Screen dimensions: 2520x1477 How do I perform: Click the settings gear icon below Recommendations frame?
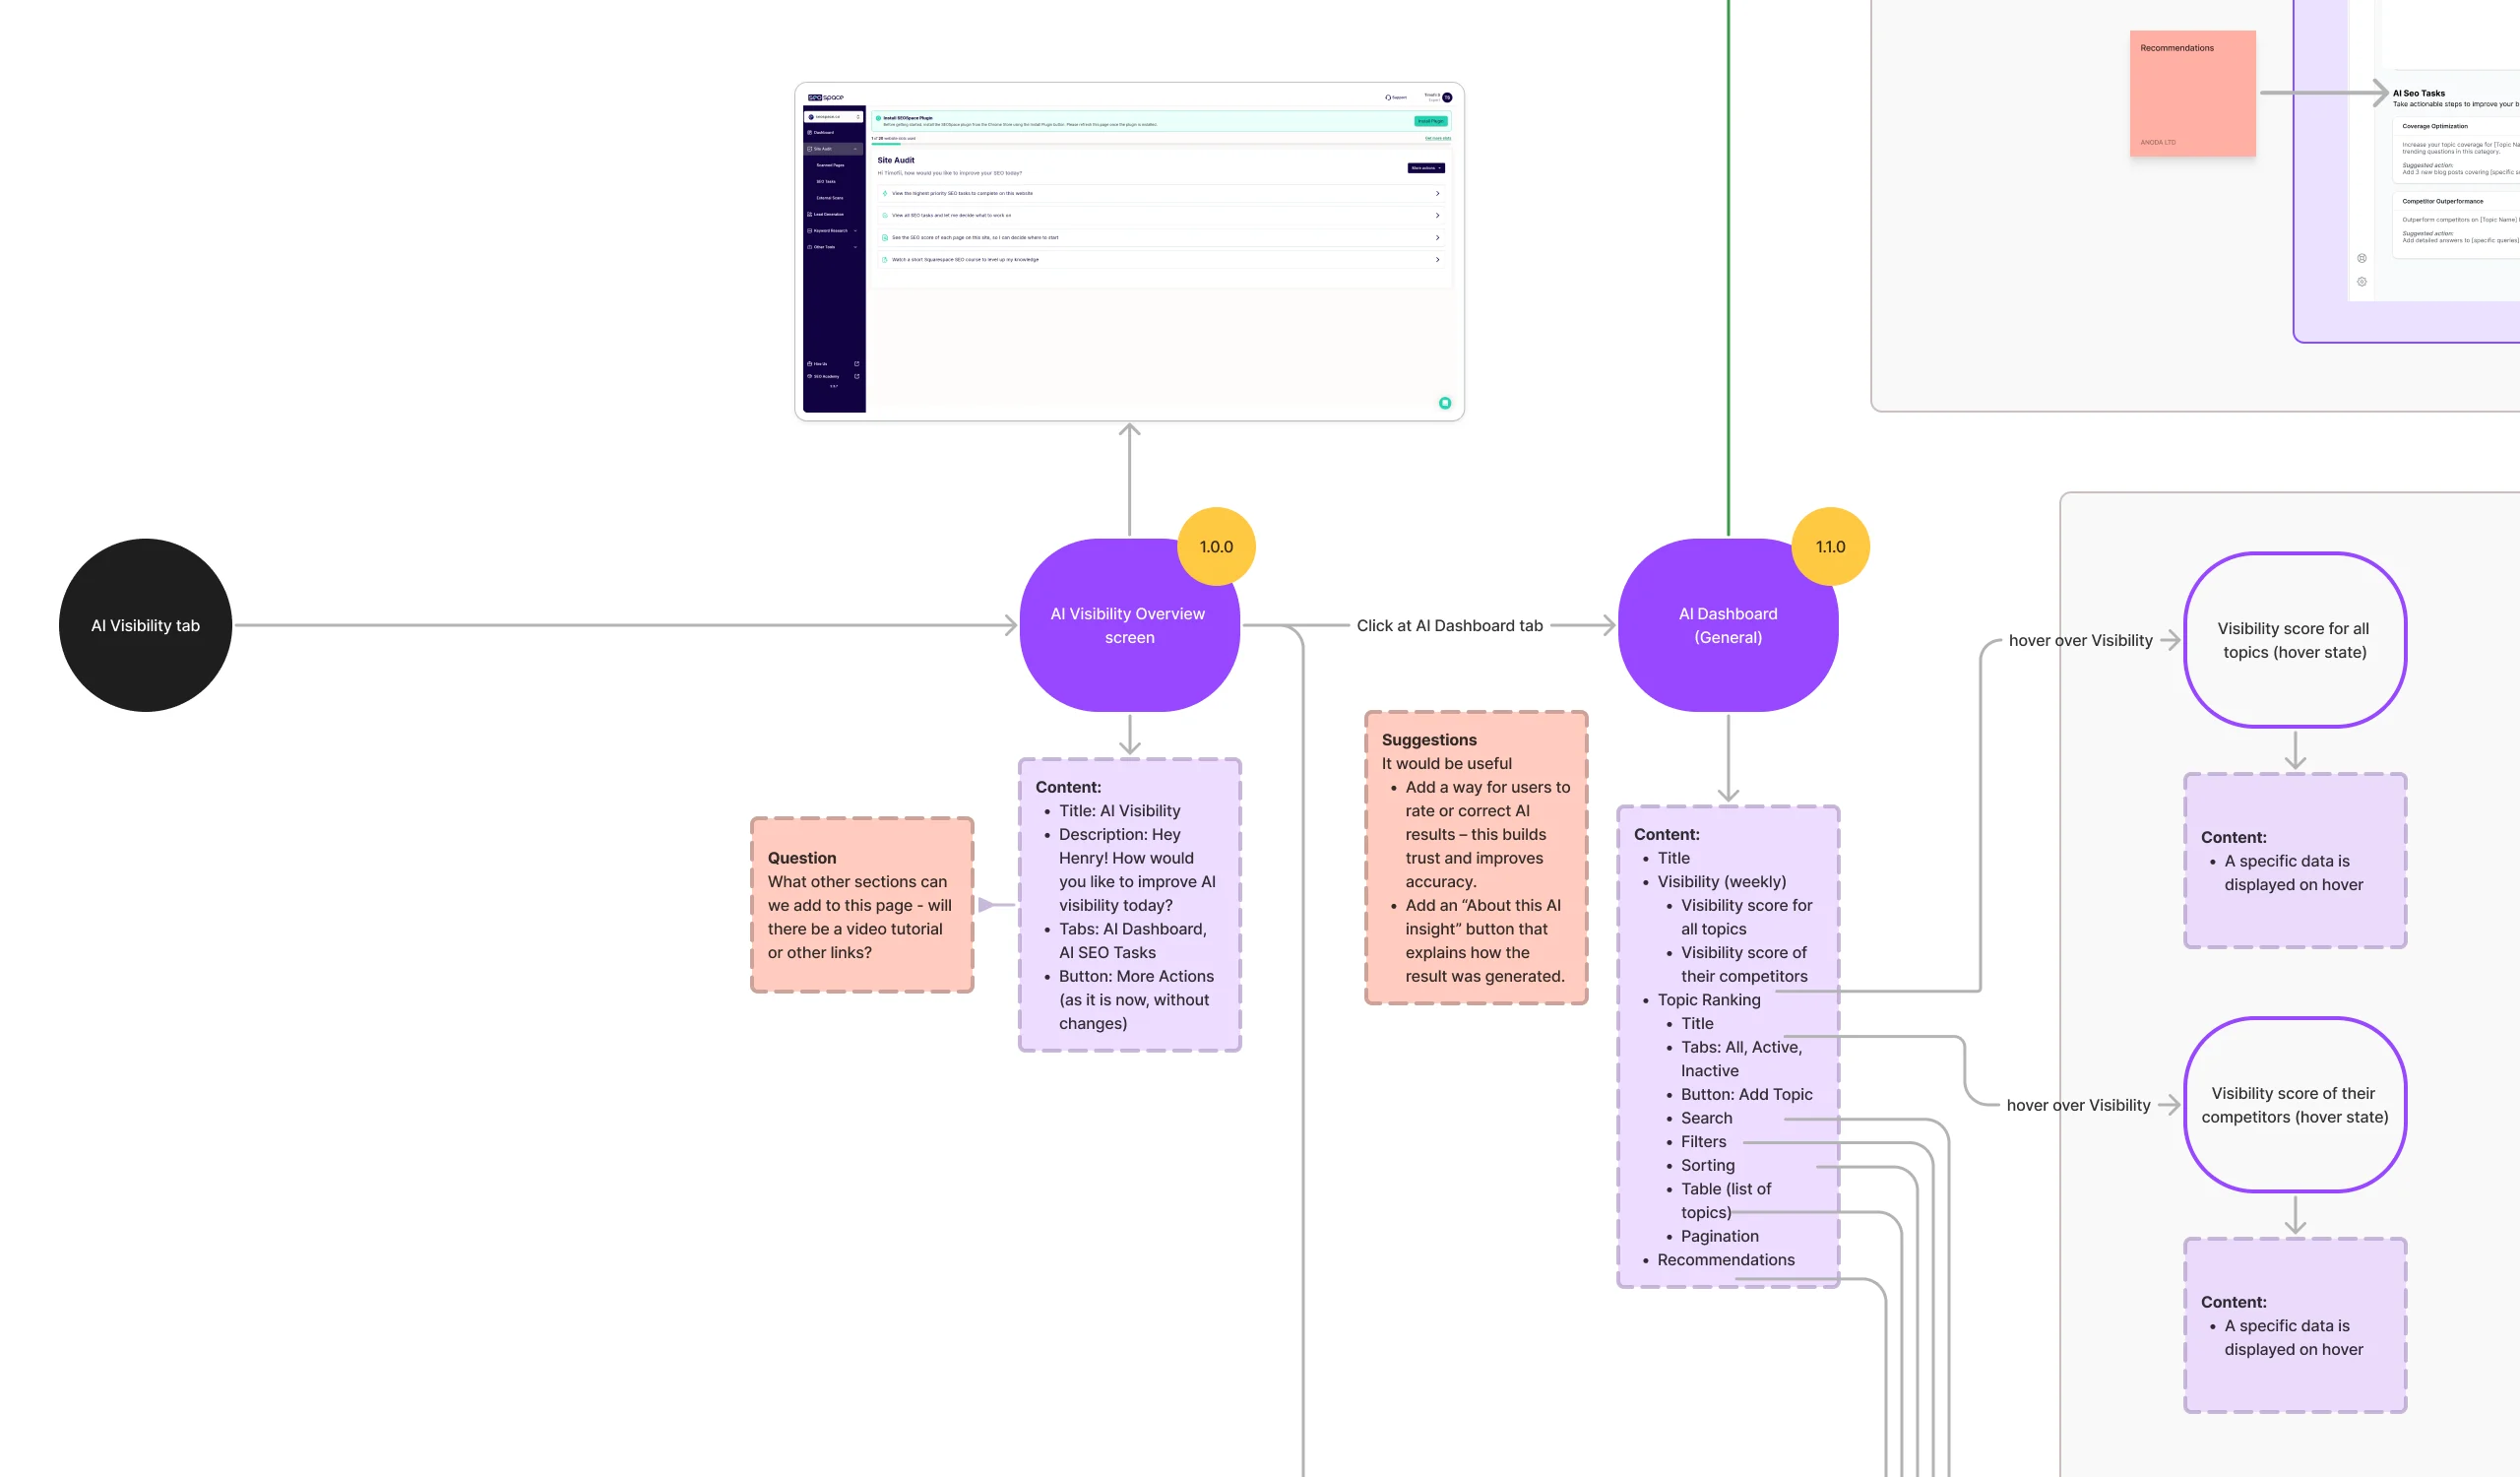(2361, 282)
